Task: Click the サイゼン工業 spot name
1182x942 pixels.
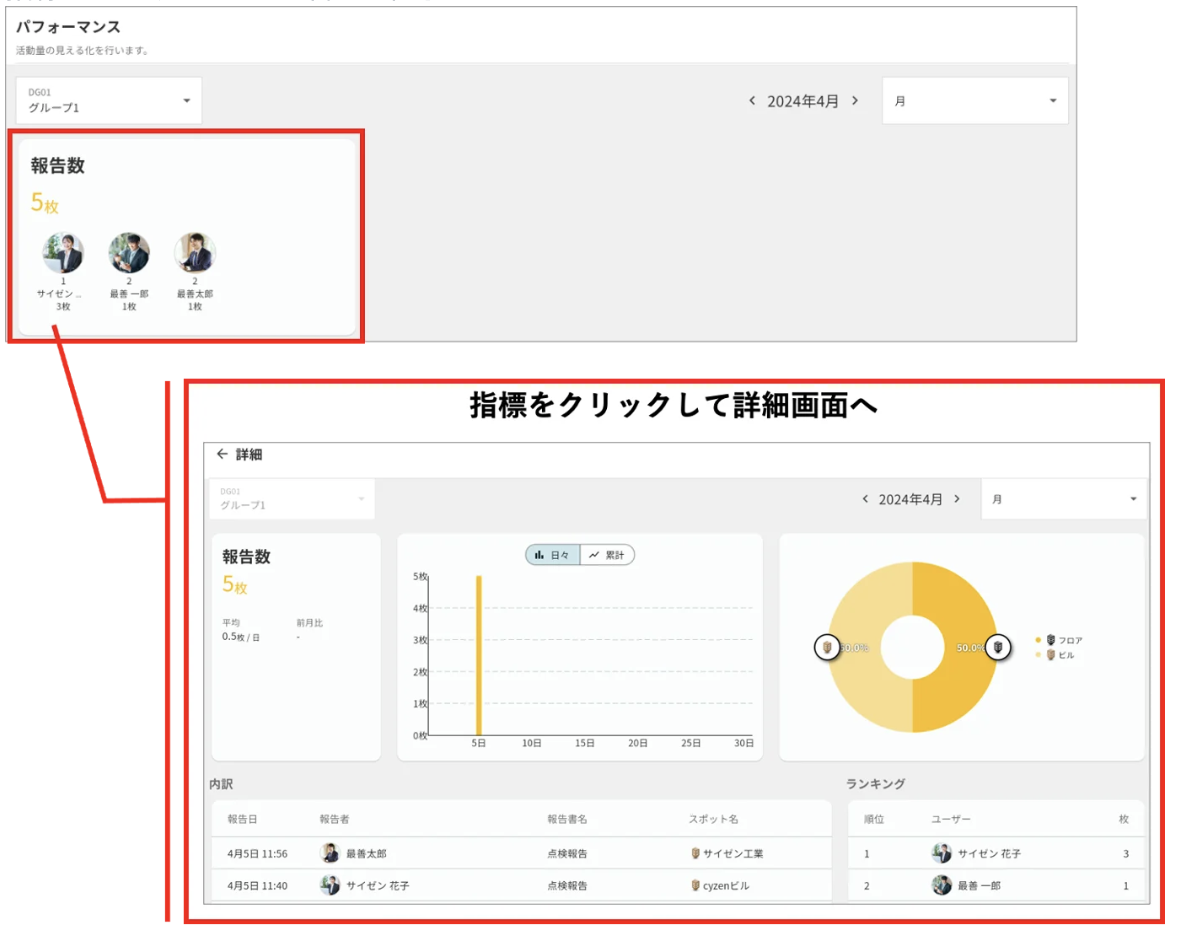Action: pos(733,853)
